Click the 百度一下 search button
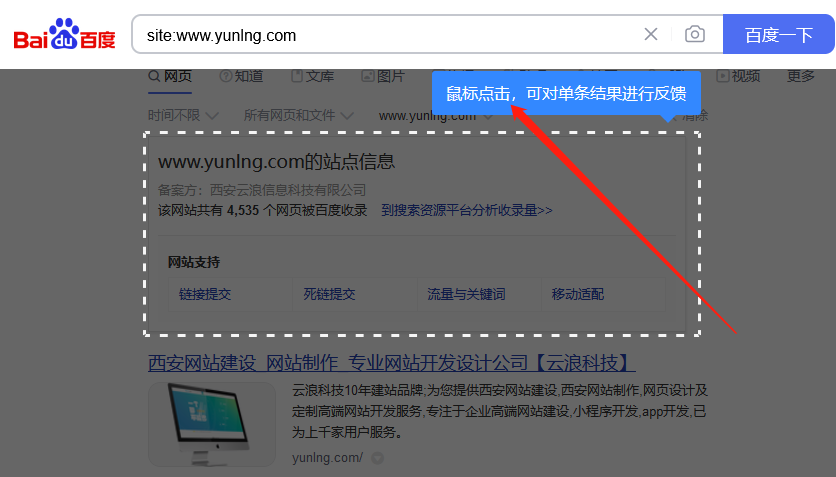 click(778, 35)
